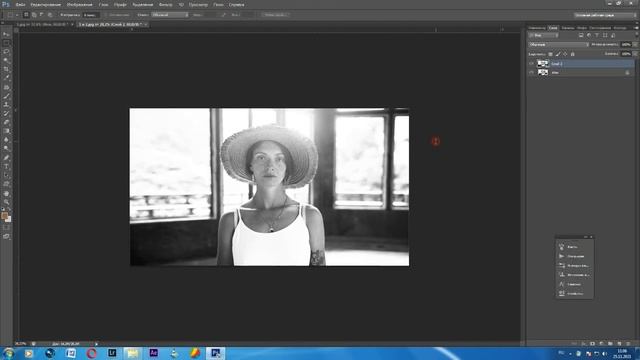Select the Eyedropper tool
The image size is (640, 360).
click(6, 78)
